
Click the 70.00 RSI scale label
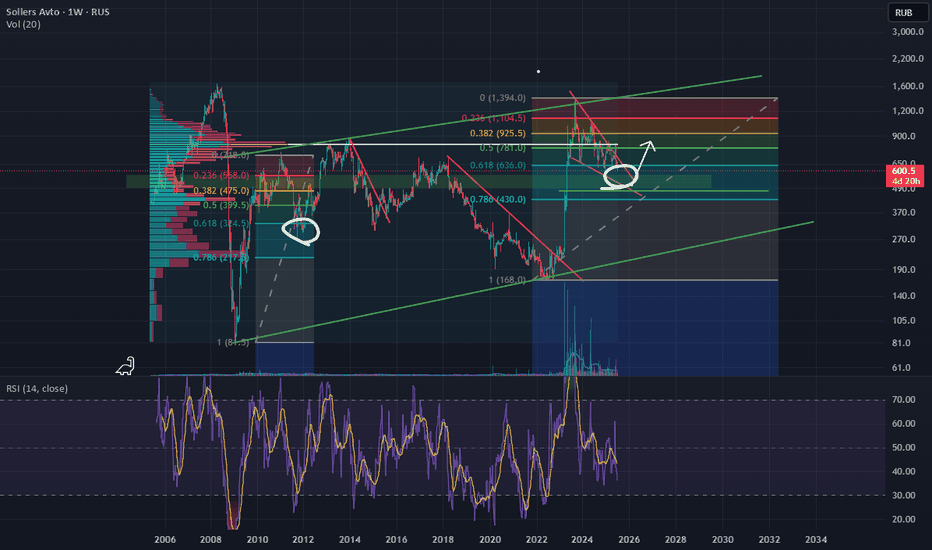point(903,400)
